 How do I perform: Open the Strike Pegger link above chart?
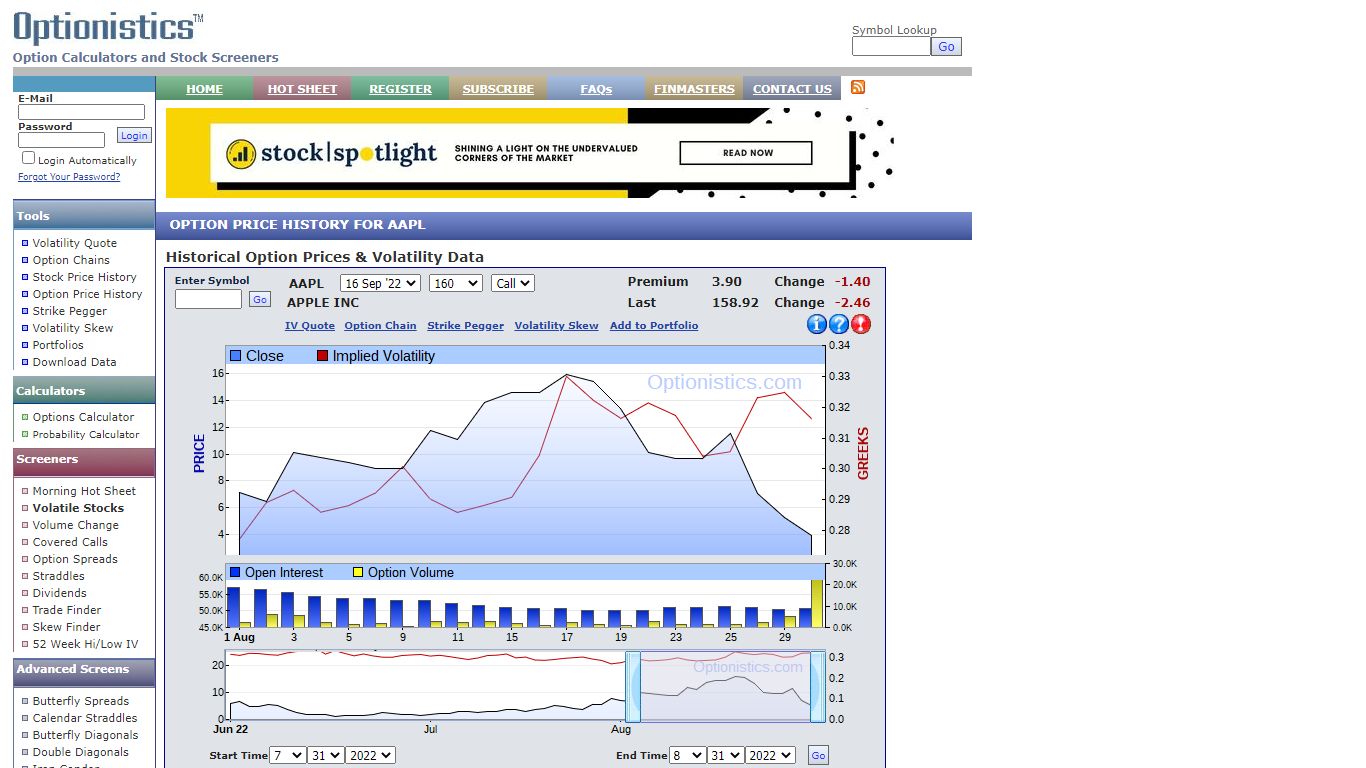(x=465, y=326)
